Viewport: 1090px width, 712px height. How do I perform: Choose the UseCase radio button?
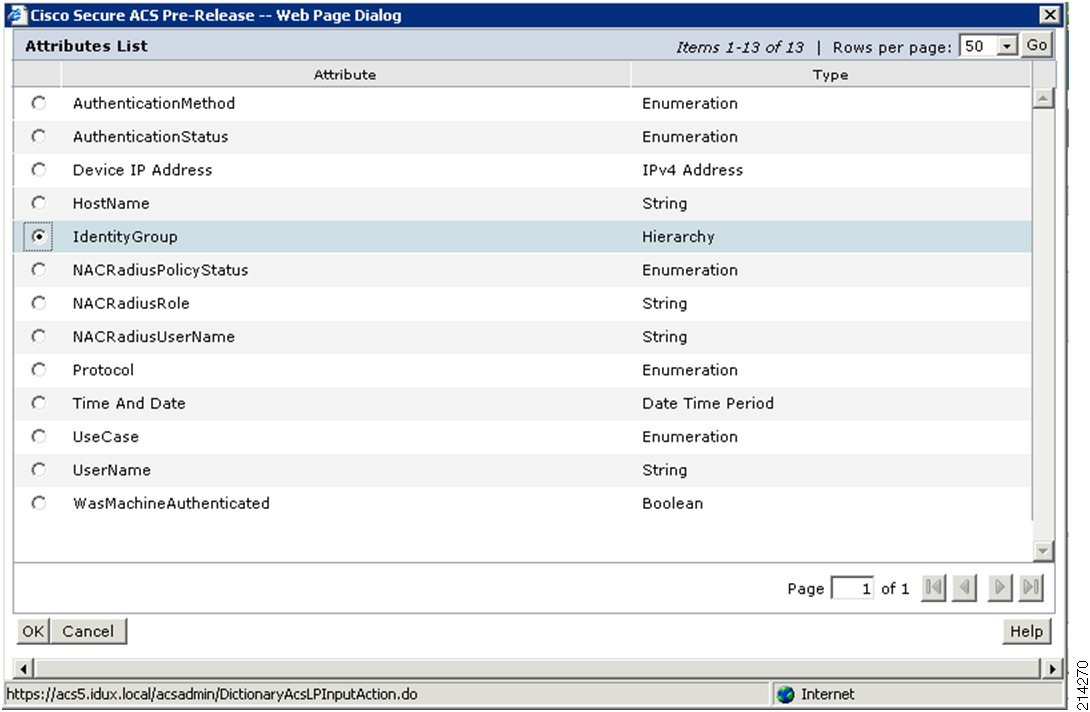tap(38, 437)
